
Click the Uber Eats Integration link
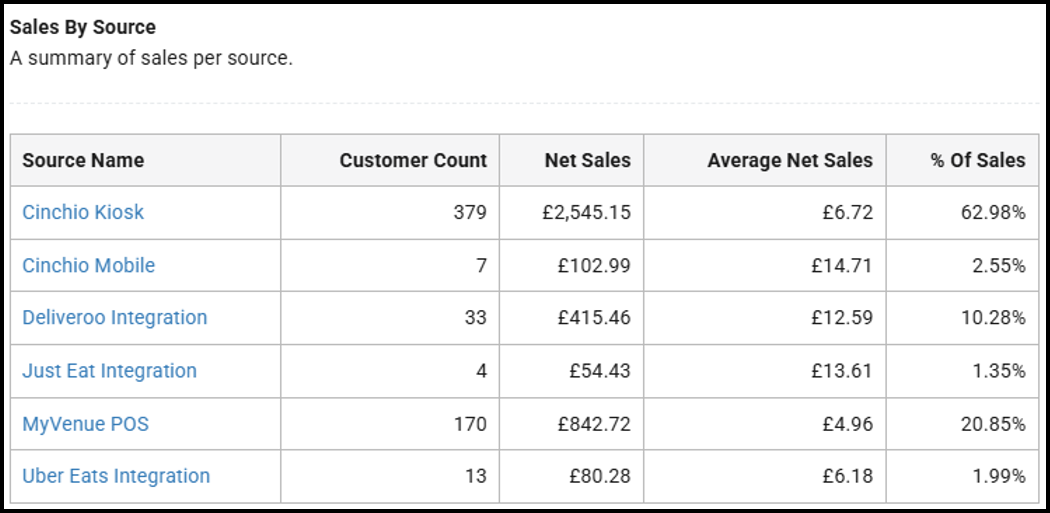[x=116, y=476]
